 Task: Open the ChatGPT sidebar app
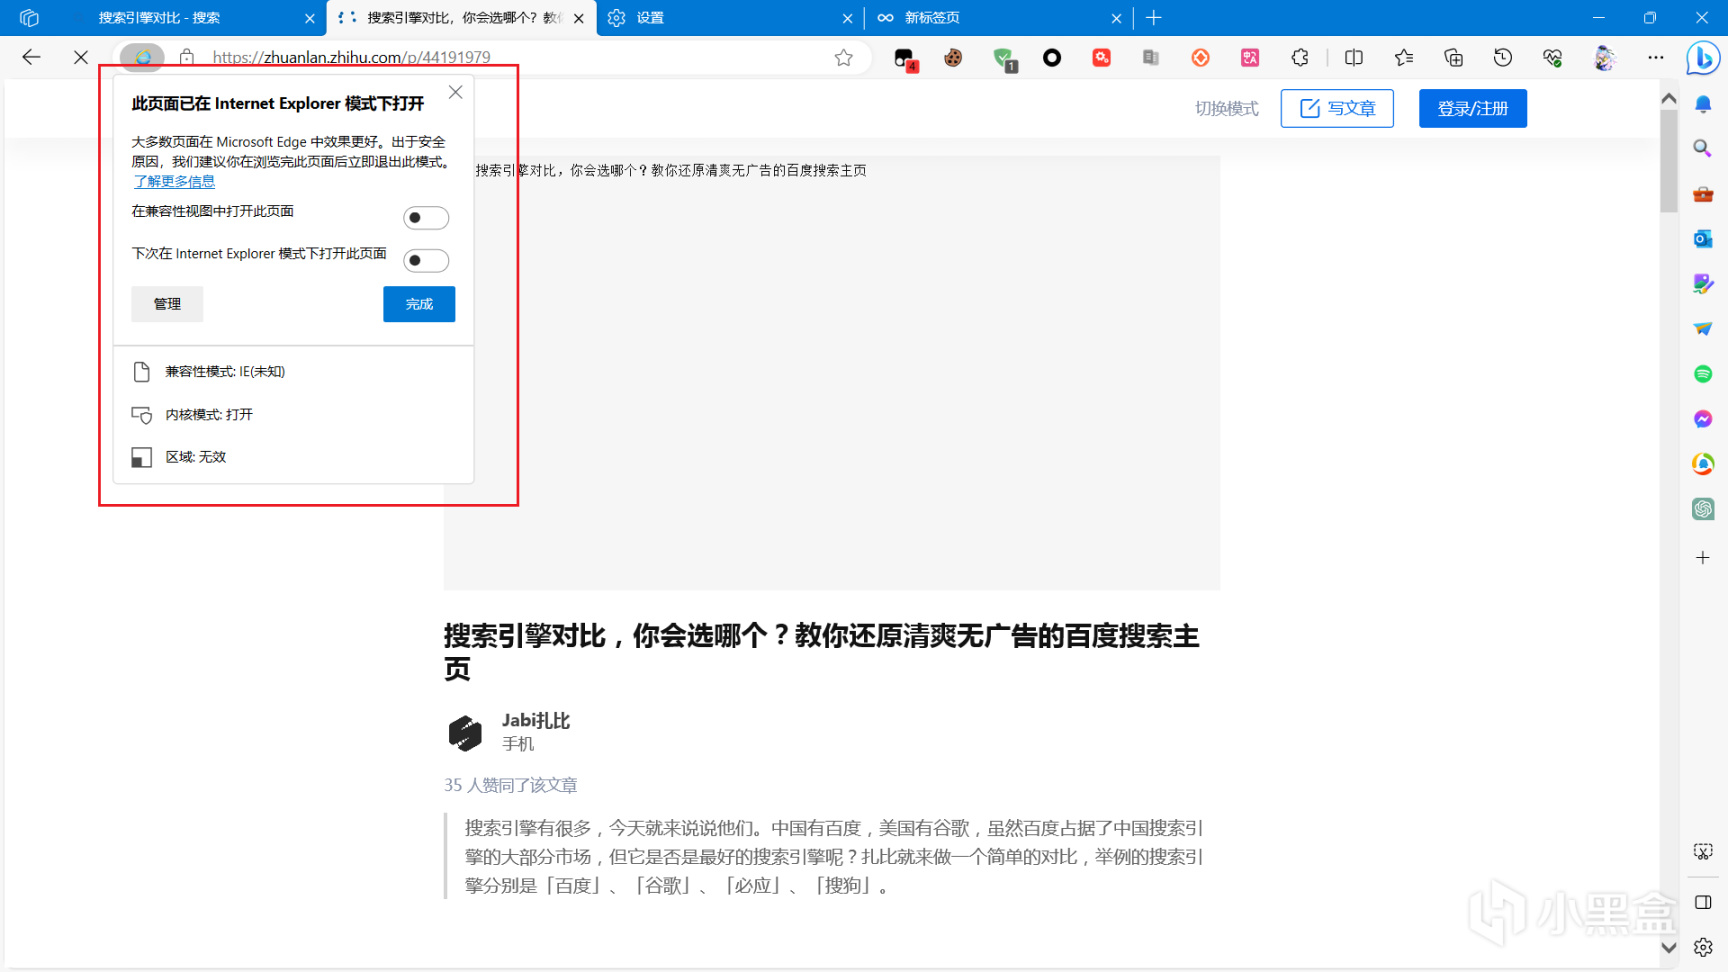pyautogui.click(x=1703, y=509)
